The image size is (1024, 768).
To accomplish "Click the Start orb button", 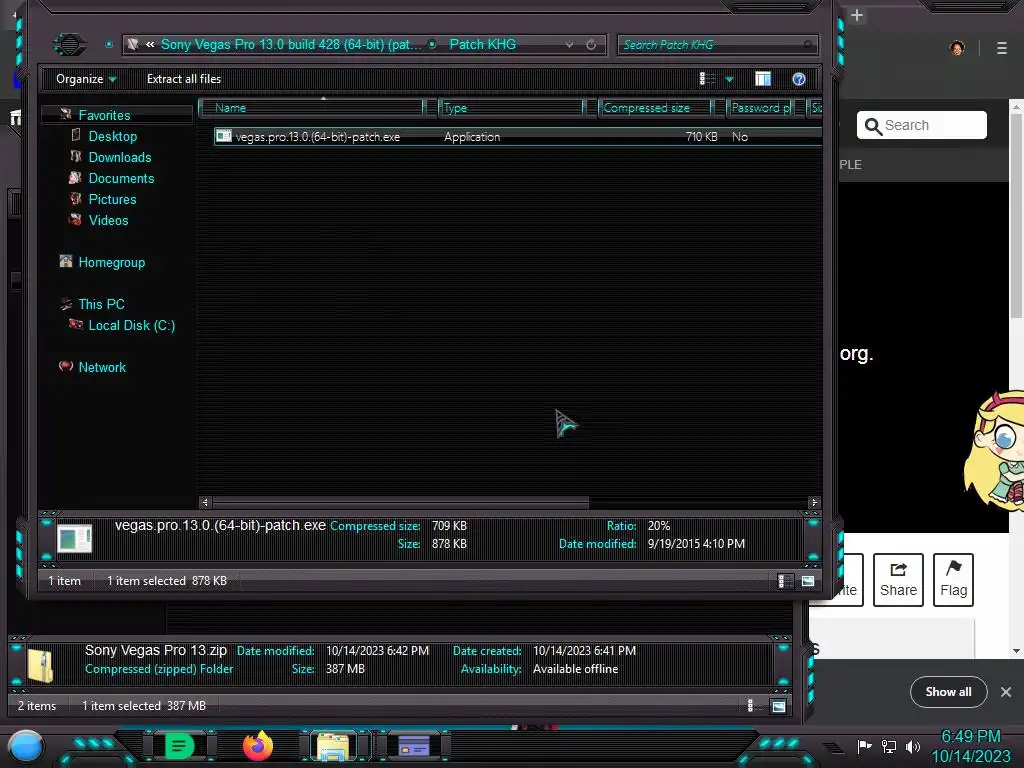I will click(25, 746).
